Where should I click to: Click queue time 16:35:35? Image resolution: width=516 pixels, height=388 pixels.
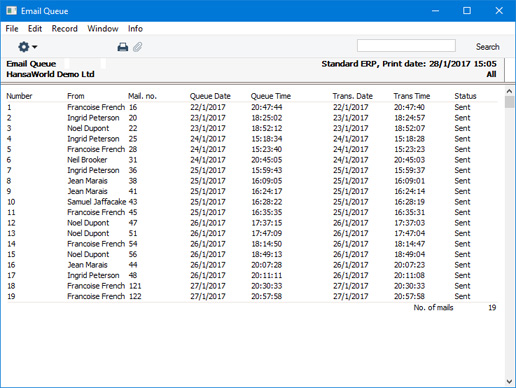click(x=267, y=212)
